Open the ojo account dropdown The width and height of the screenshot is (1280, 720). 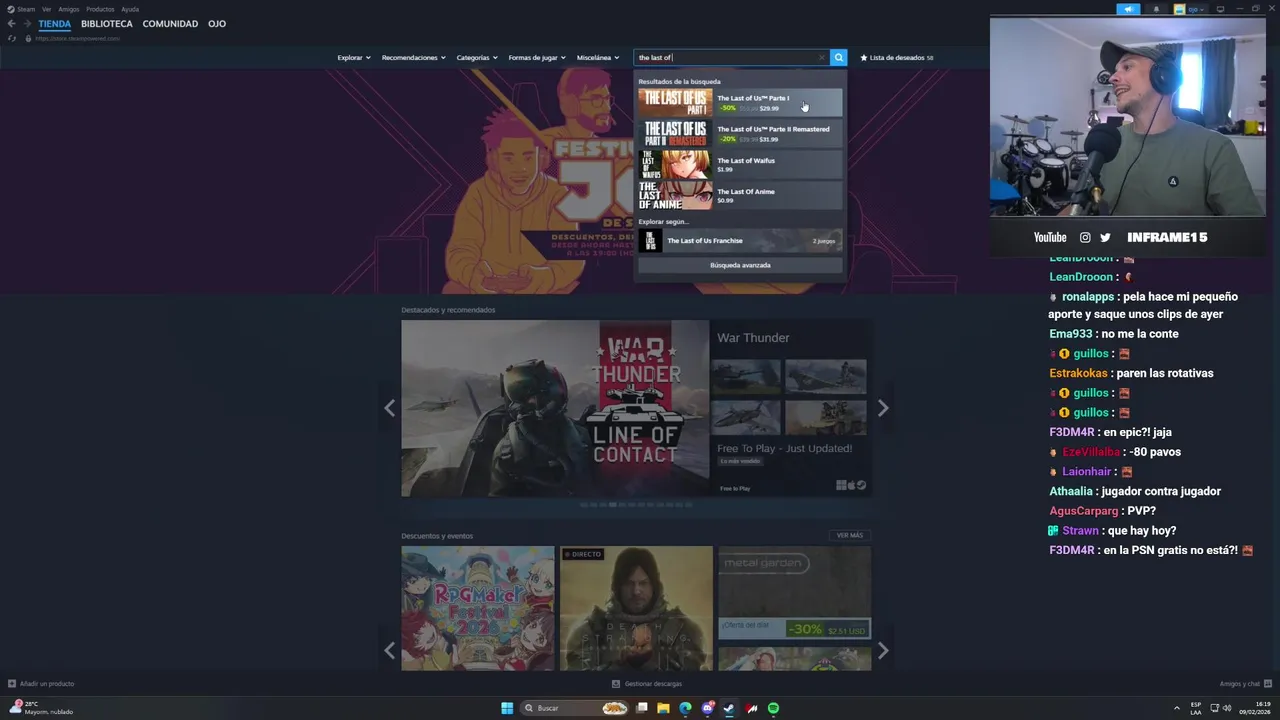(1190, 9)
